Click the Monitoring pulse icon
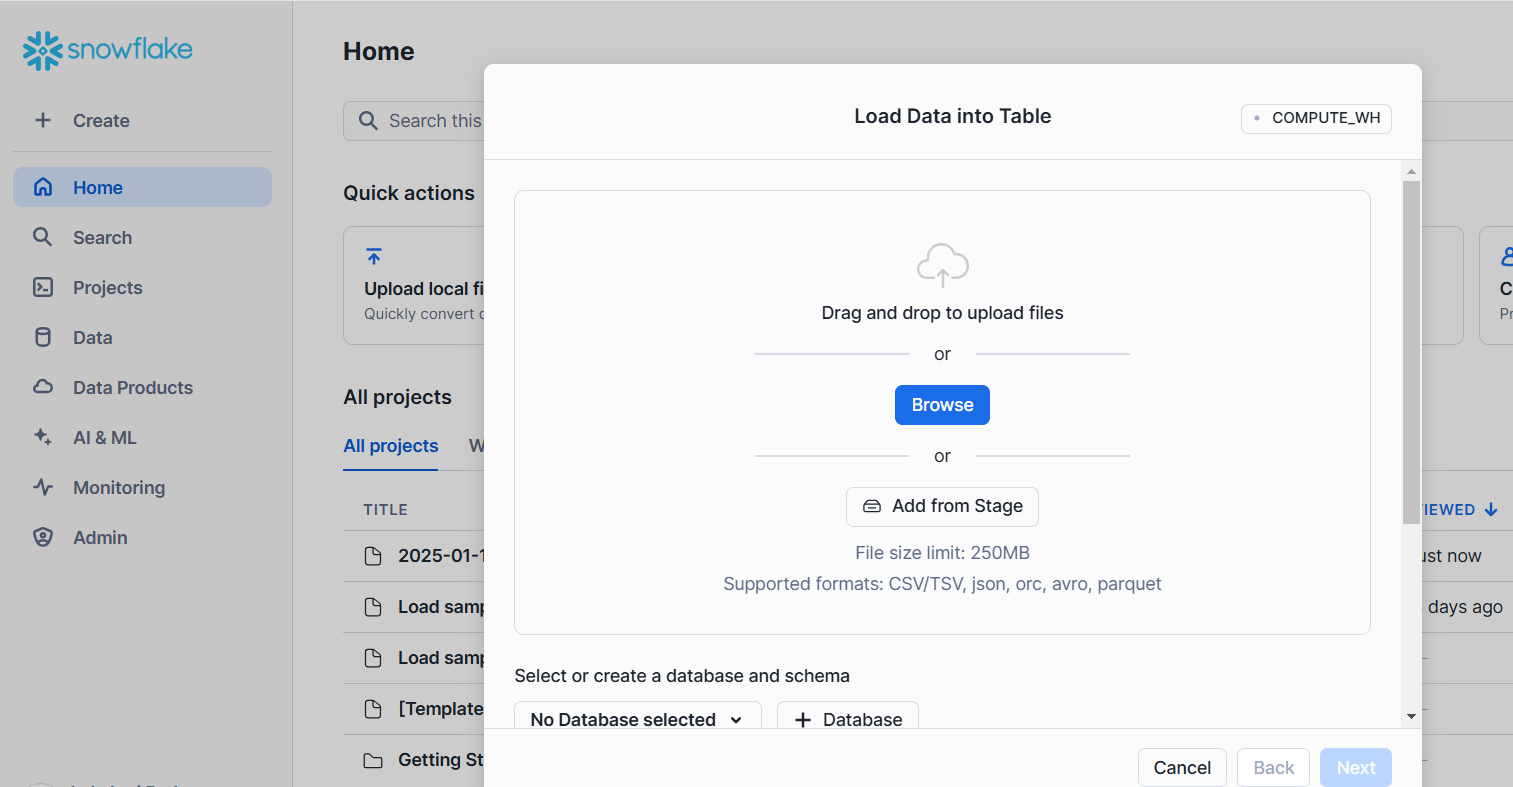Viewport: 1513px width, 787px height. point(43,487)
